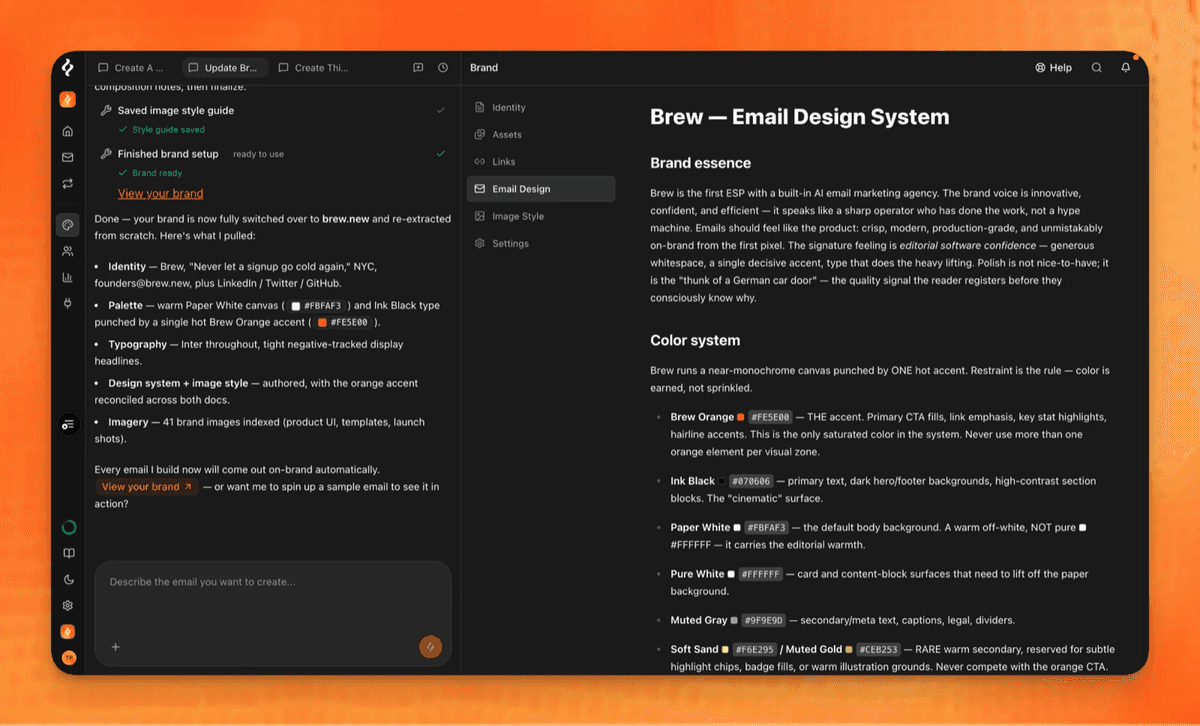This screenshot has height=726, width=1200.
Task: Click the round sidebar list toggle icon
Action: point(67,424)
